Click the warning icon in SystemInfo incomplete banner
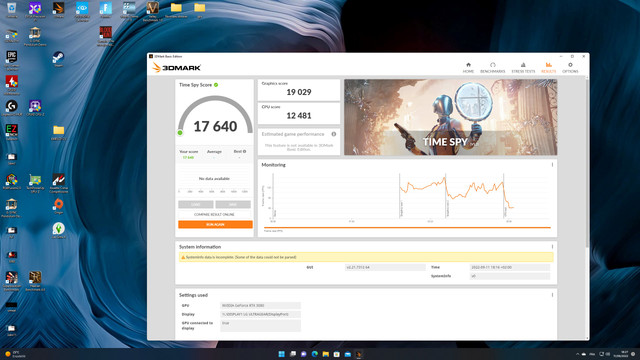640x360 pixels. pos(183,257)
